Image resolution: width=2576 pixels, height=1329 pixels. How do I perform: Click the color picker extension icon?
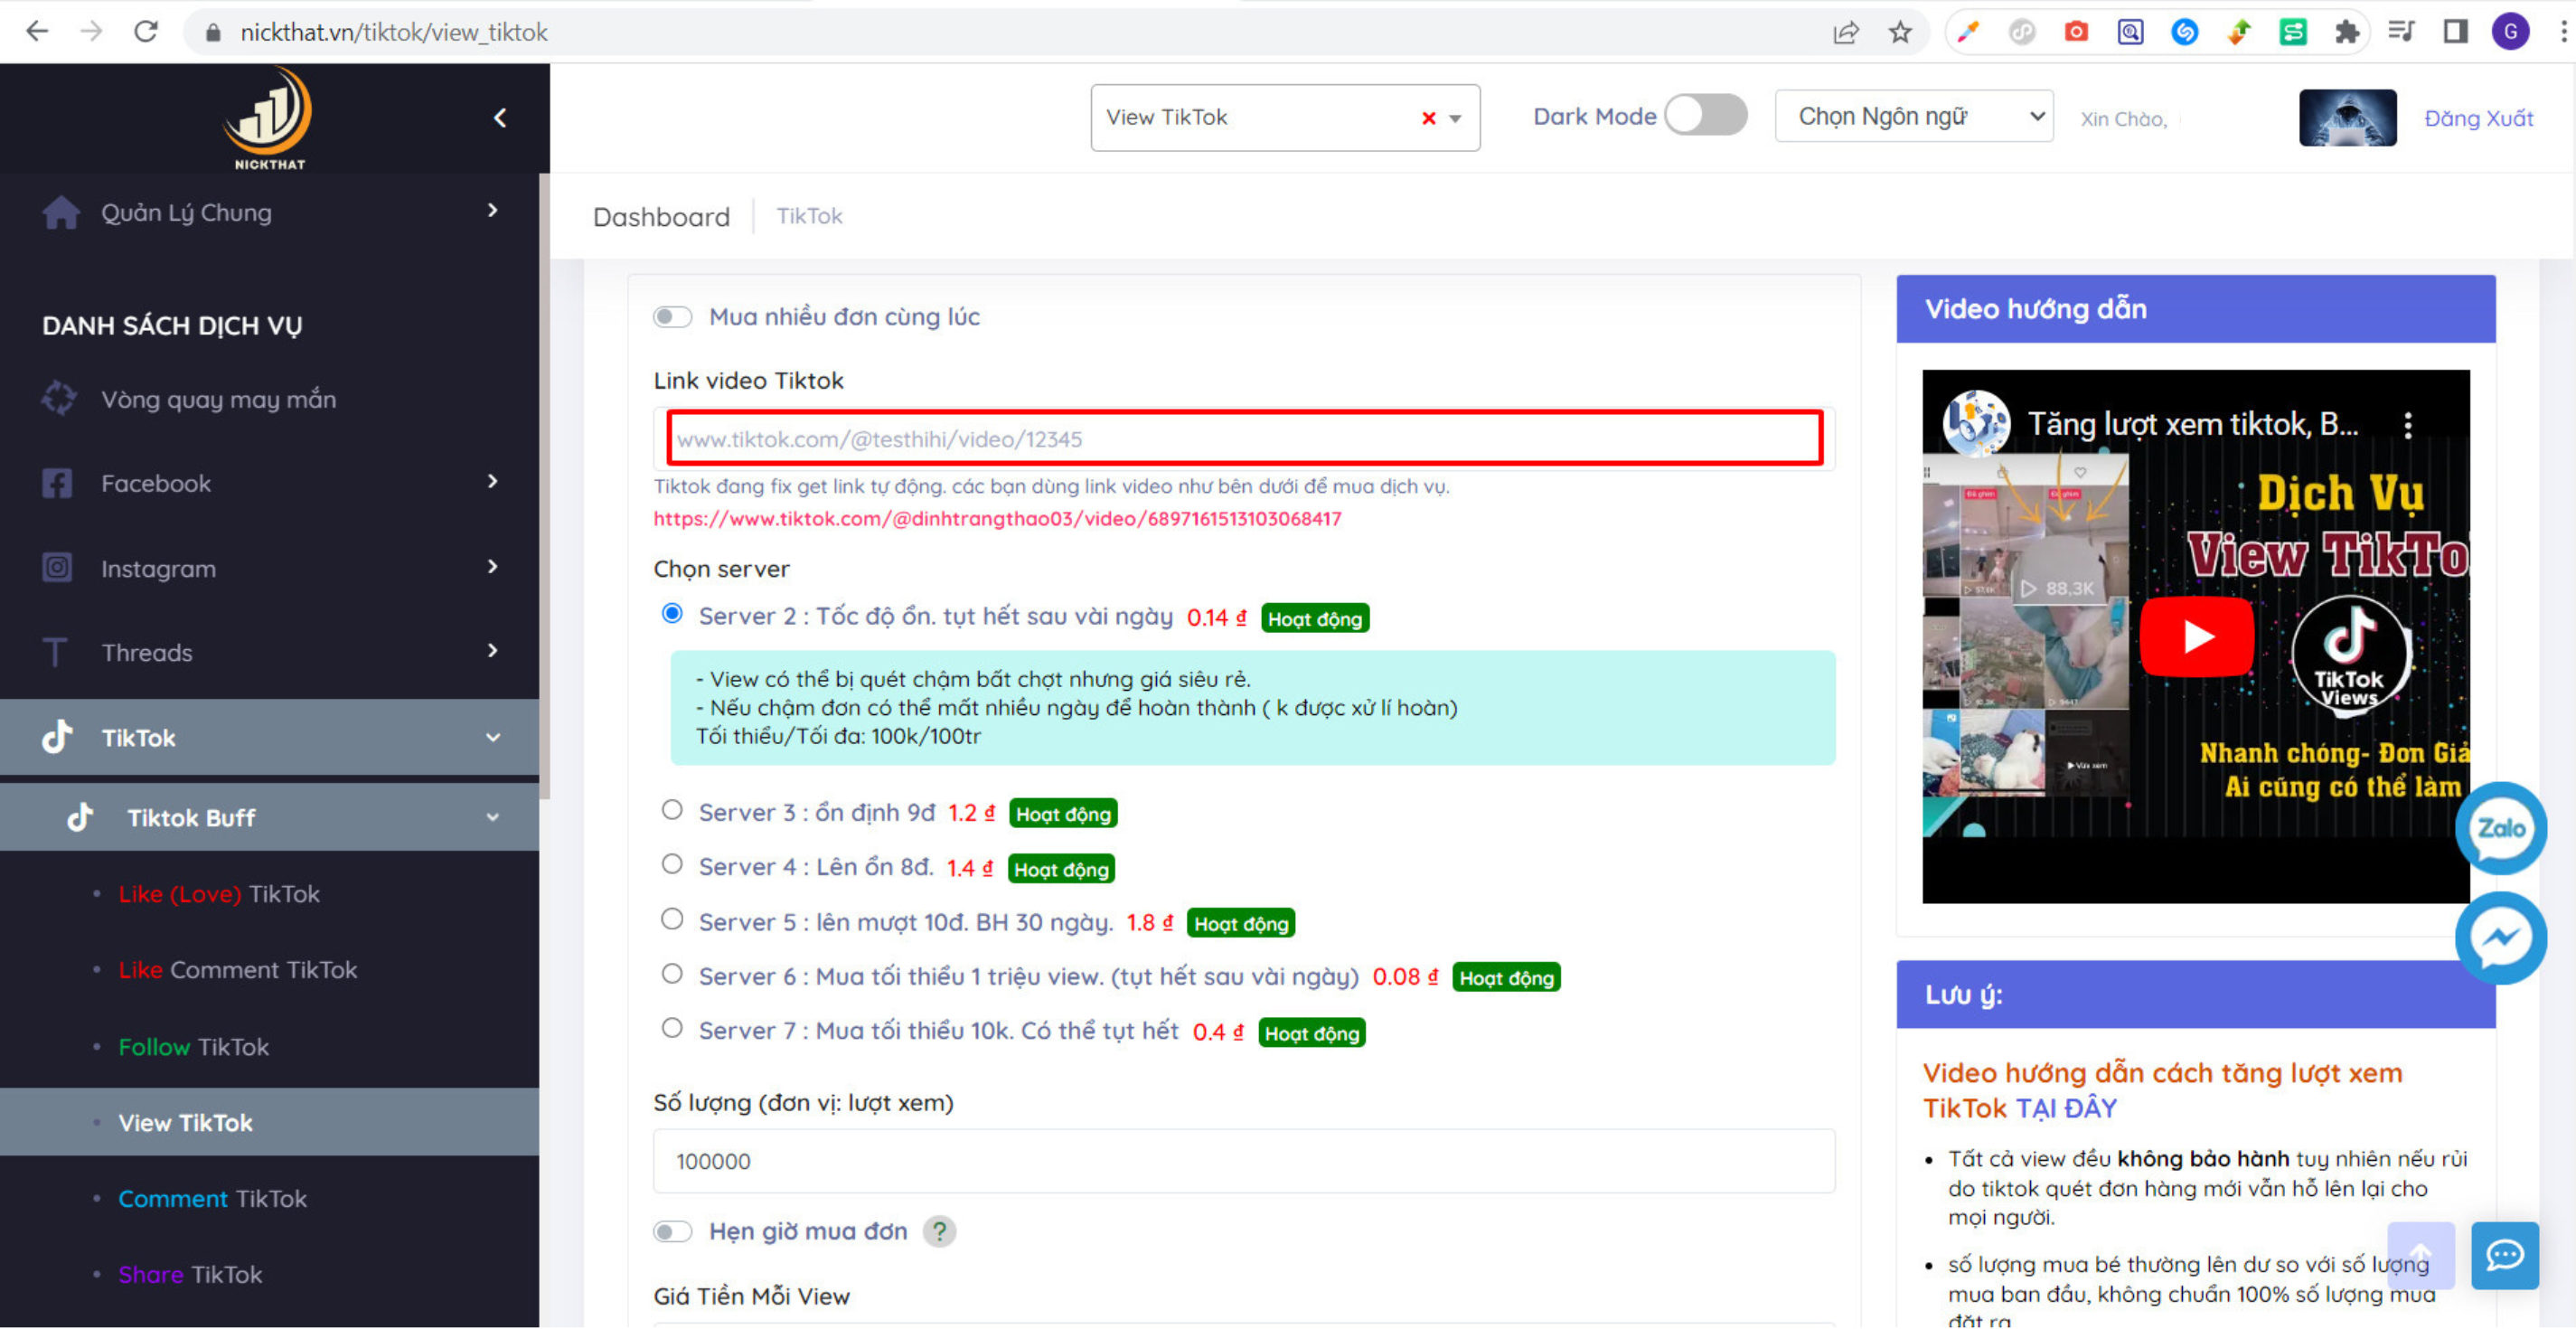(1967, 32)
